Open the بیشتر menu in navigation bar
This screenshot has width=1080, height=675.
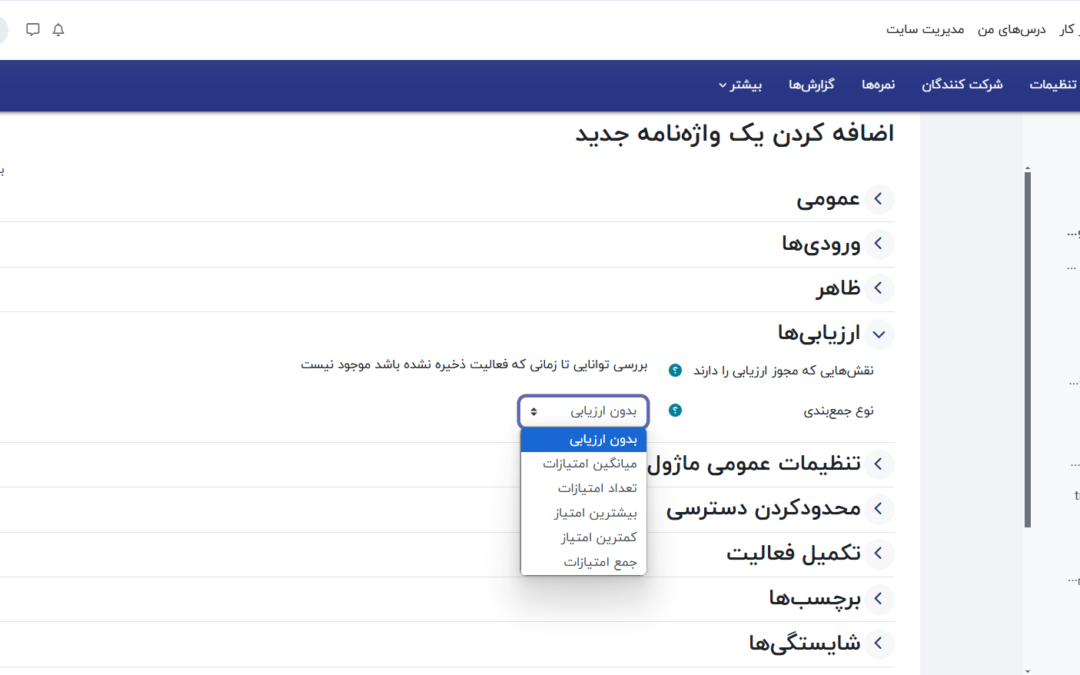(739, 85)
